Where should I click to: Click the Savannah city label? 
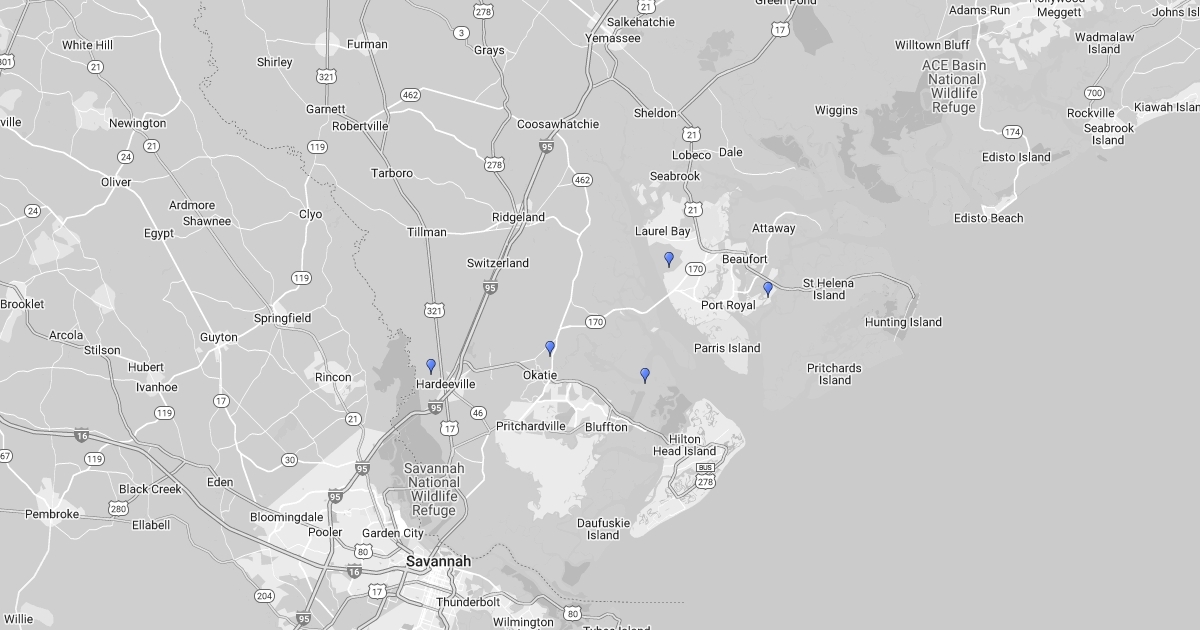click(438, 562)
